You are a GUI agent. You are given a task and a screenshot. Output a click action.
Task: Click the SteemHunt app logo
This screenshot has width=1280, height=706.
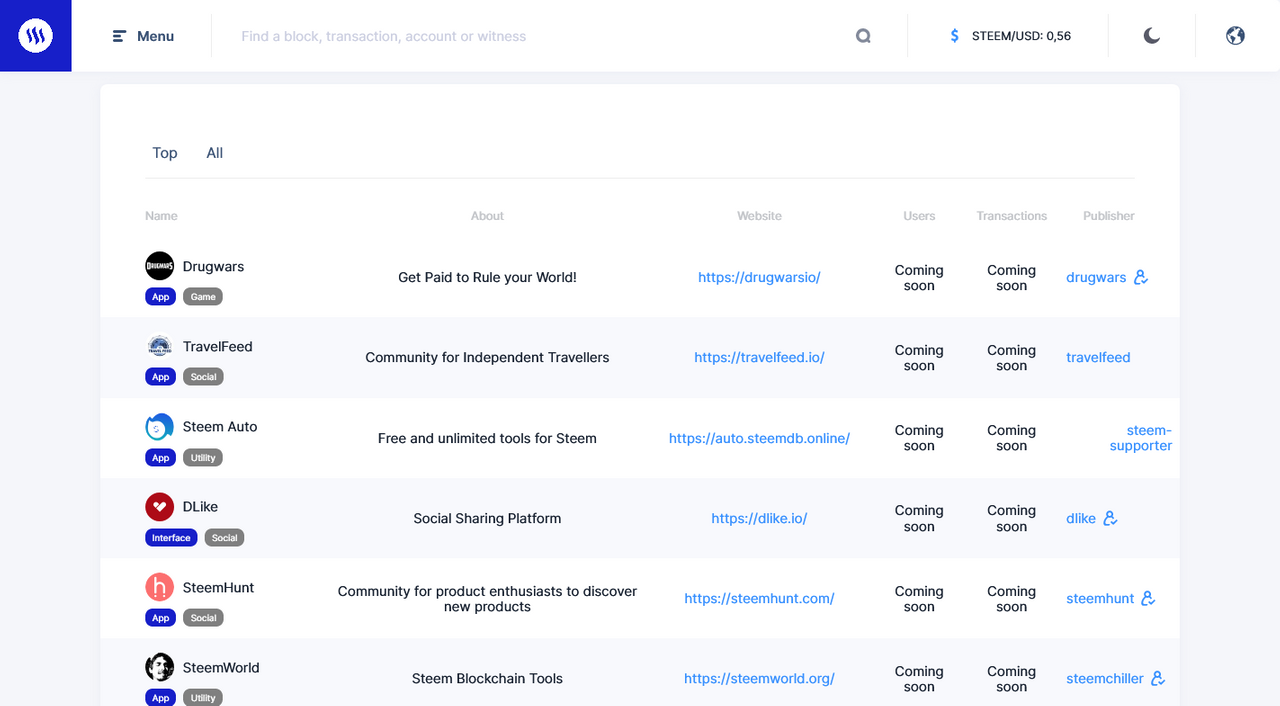159,587
